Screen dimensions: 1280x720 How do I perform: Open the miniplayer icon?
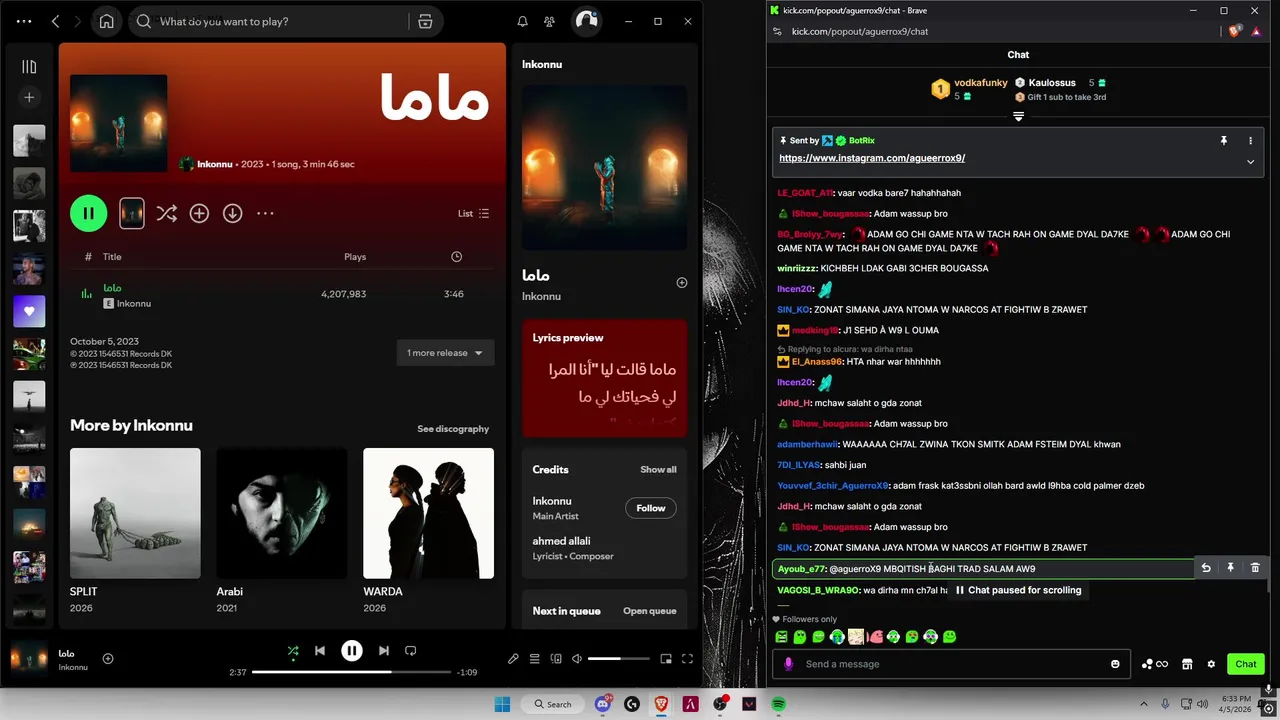pos(666,659)
